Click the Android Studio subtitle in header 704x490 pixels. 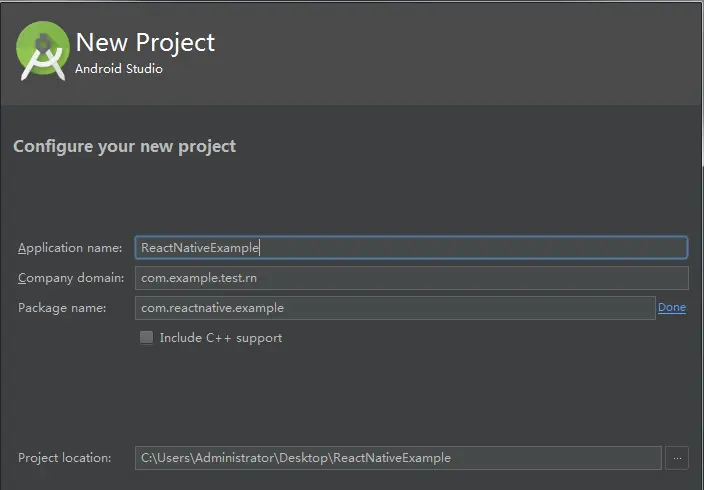tap(119, 69)
